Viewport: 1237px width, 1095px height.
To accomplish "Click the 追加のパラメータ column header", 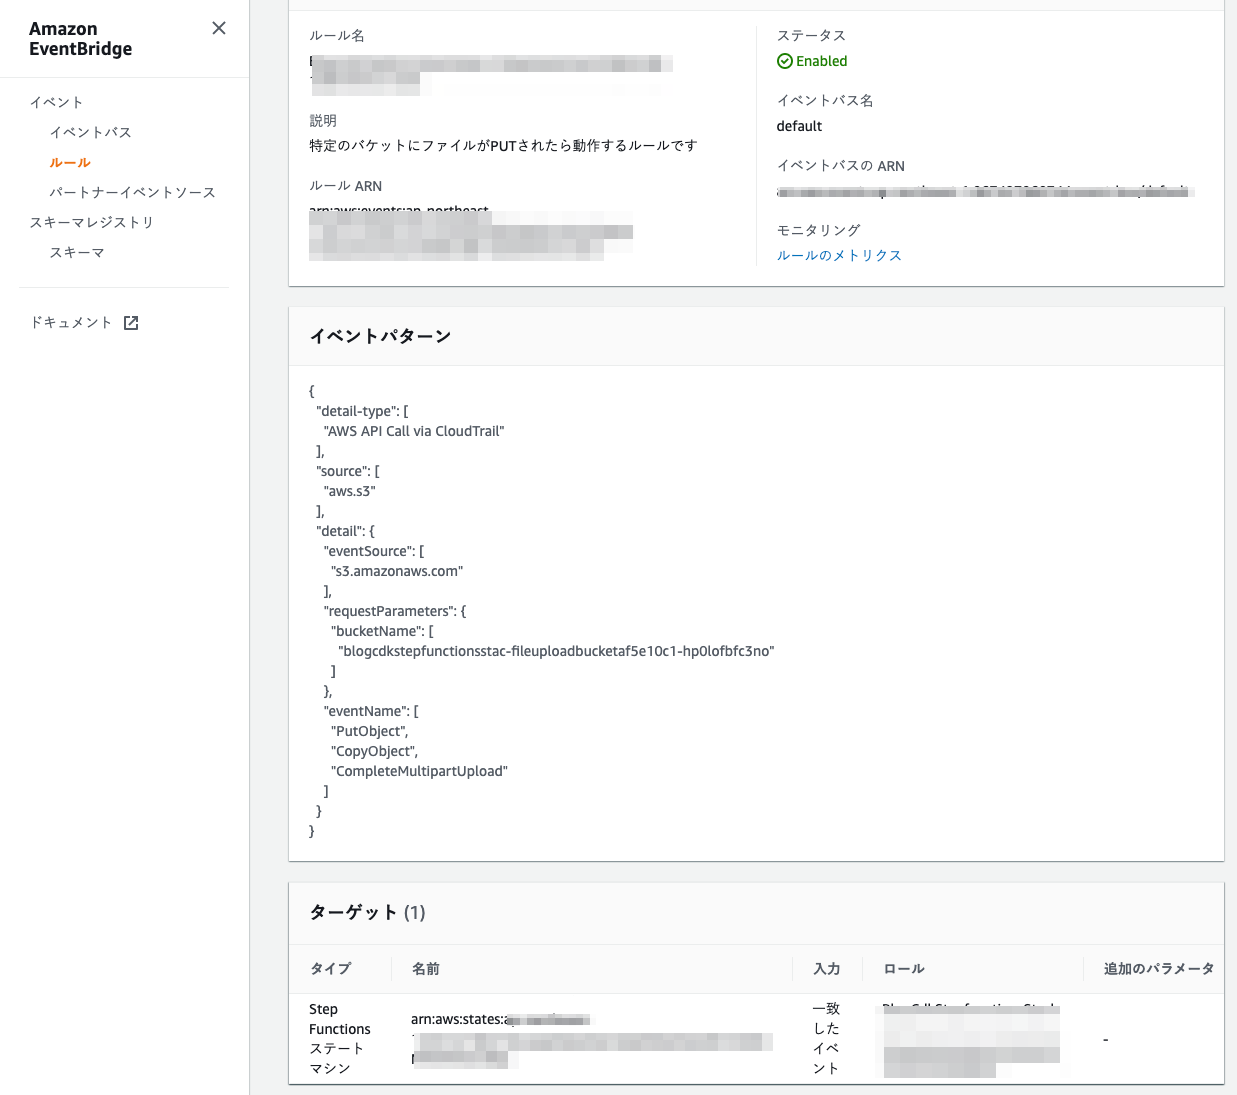I will (1158, 968).
